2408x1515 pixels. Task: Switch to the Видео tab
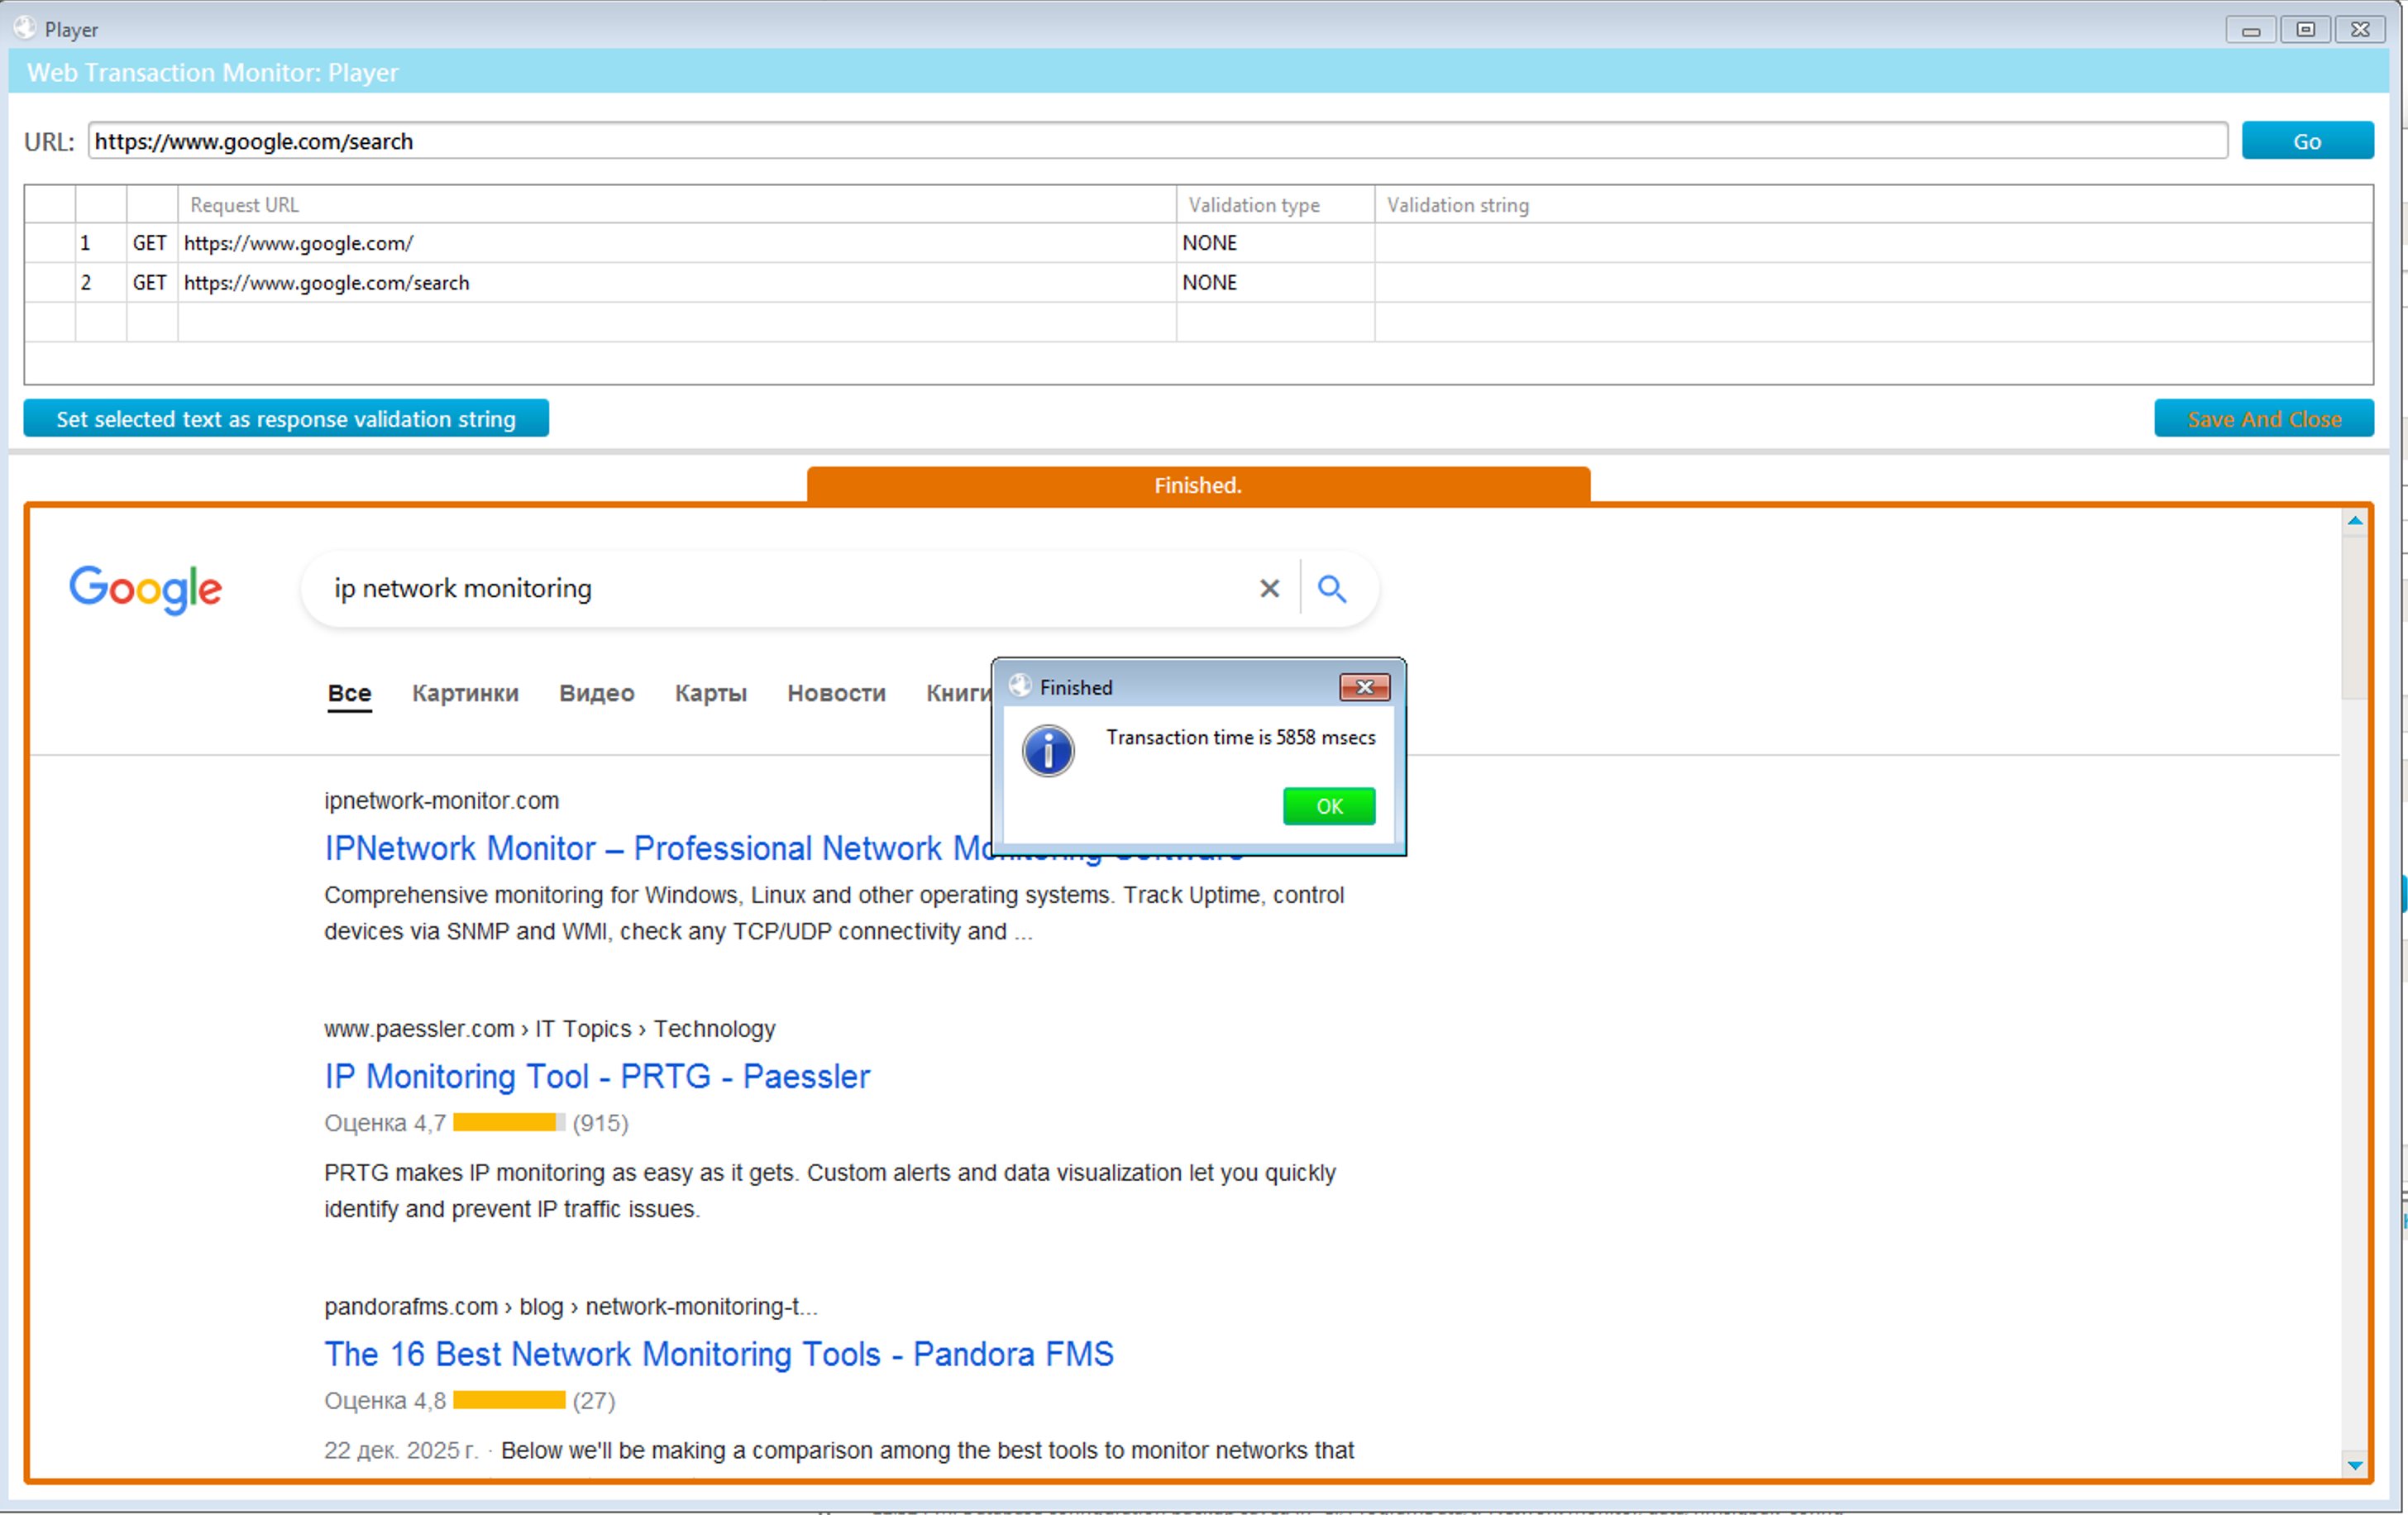596,693
